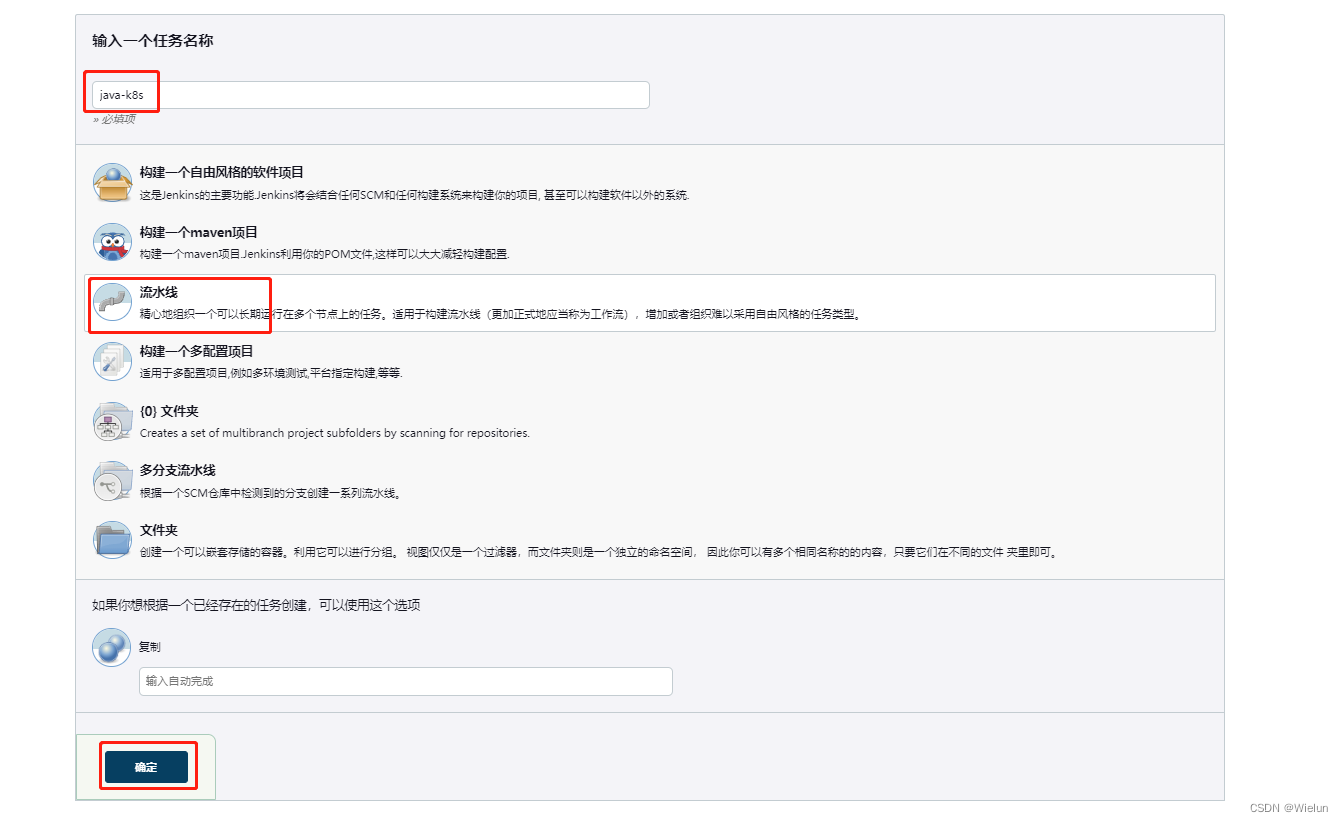Click the task name input containing java-k8s
The image size is (1343, 822).
click(371, 95)
